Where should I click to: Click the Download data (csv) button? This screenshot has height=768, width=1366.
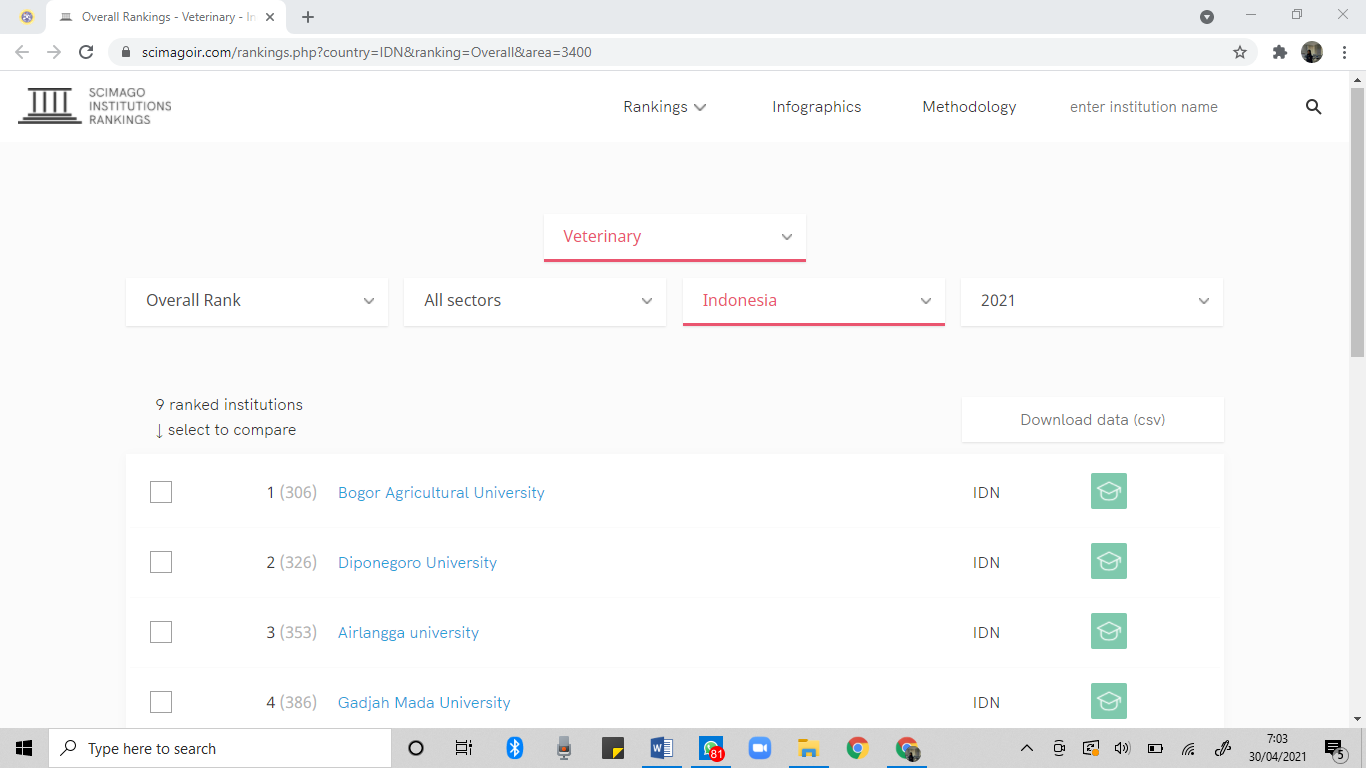(1092, 420)
